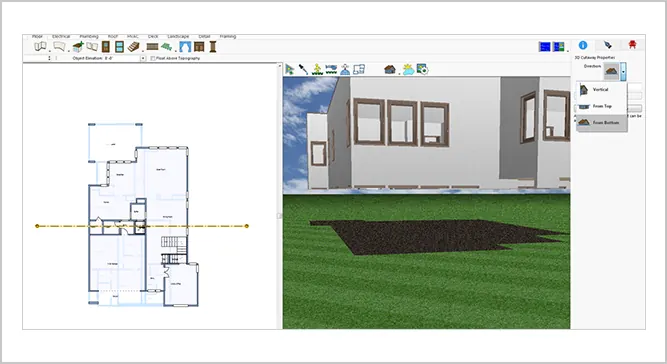Enable Float Above Topography checkbox

click(153, 58)
